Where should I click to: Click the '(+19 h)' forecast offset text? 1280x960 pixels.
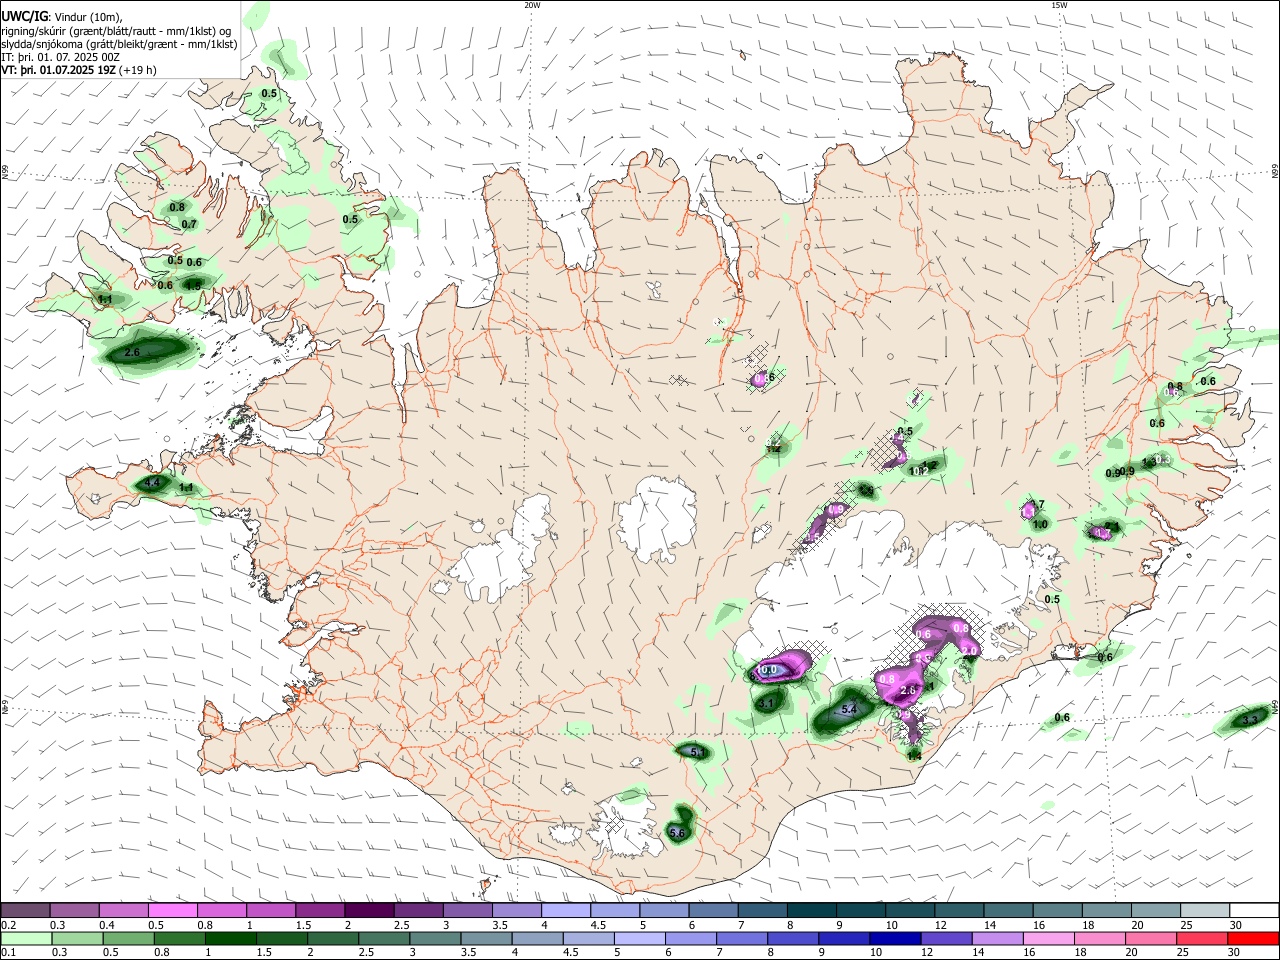(138, 70)
